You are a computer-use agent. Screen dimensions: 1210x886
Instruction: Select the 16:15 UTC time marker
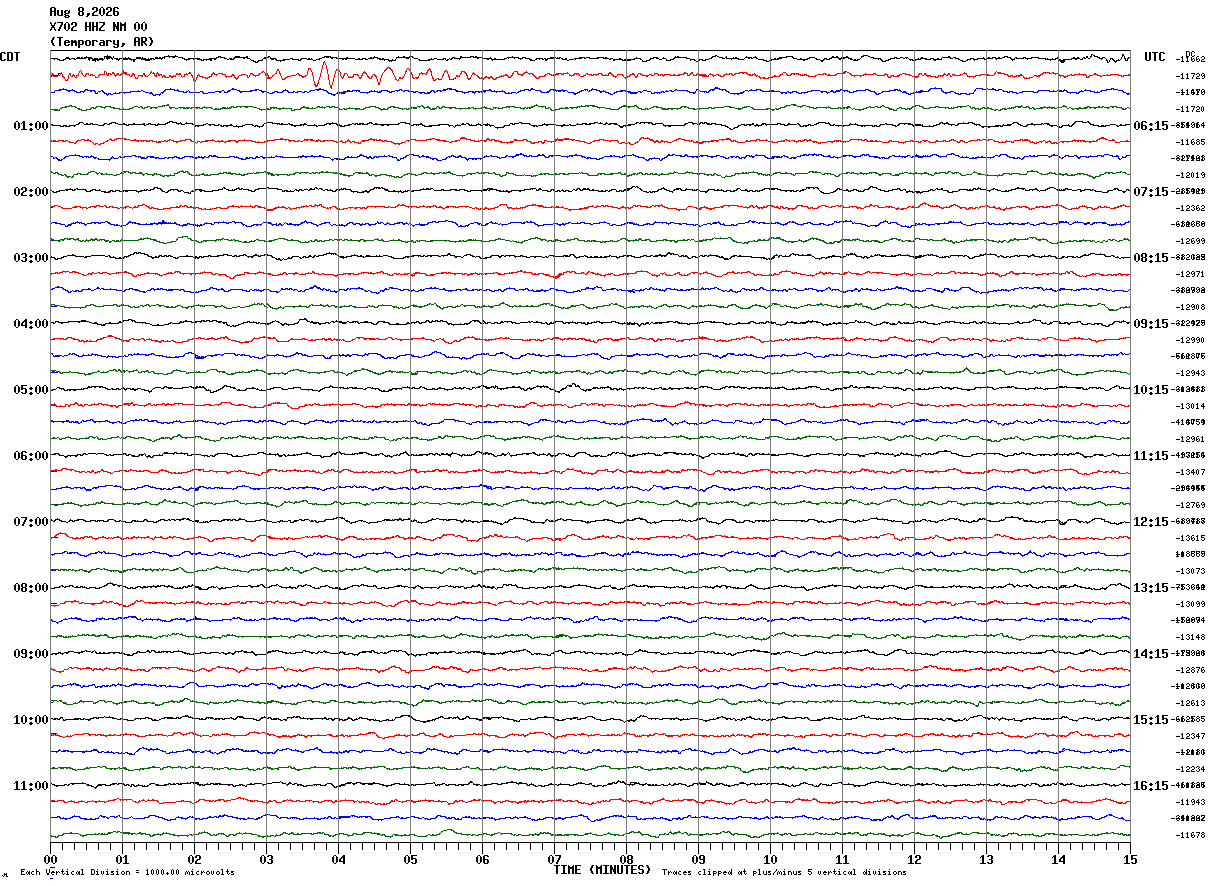(x=1151, y=786)
